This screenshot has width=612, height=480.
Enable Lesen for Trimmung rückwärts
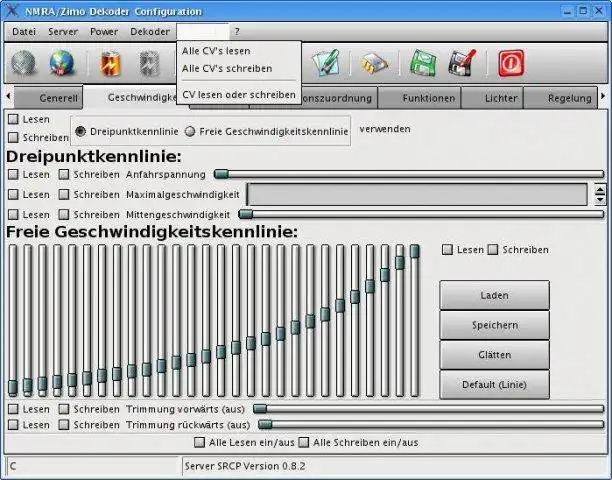tap(13, 425)
